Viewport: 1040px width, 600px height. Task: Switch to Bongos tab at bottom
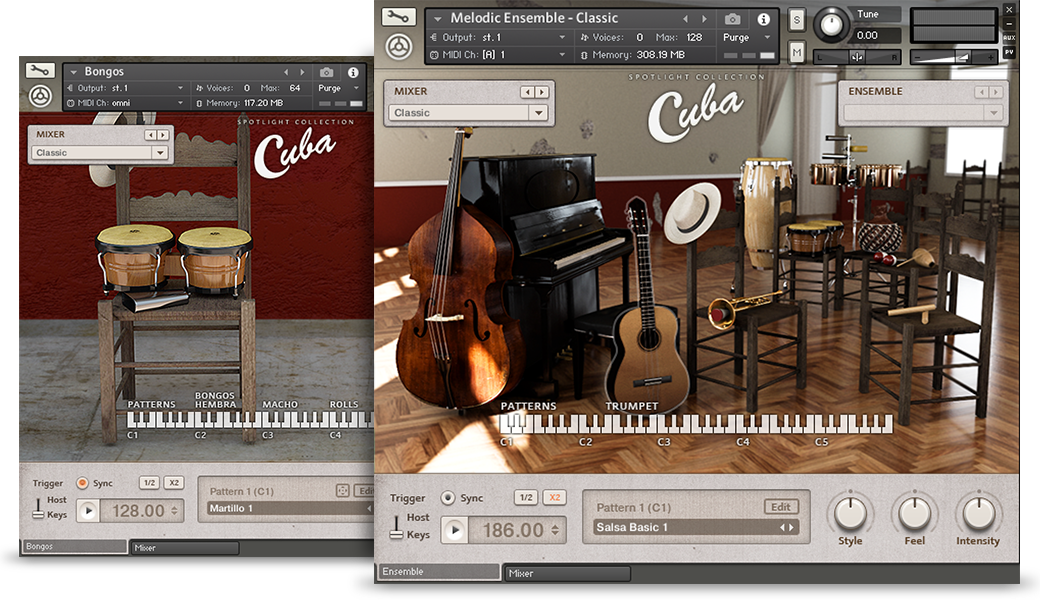coord(73,546)
